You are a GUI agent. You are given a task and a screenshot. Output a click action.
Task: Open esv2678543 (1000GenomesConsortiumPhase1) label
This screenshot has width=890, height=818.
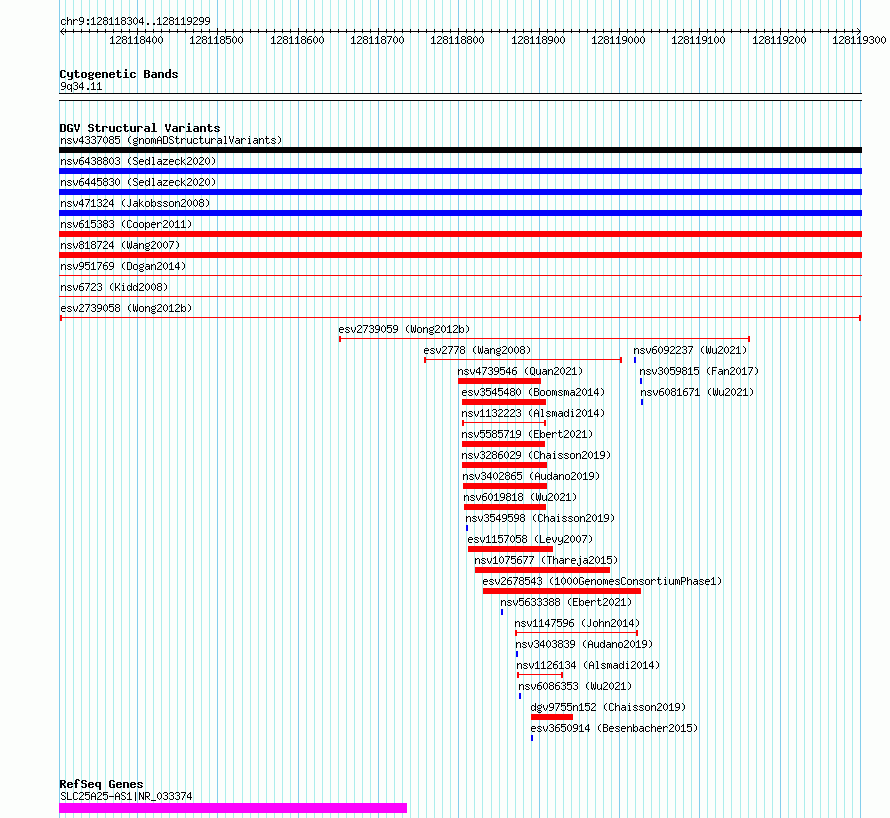click(x=602, y=581)
